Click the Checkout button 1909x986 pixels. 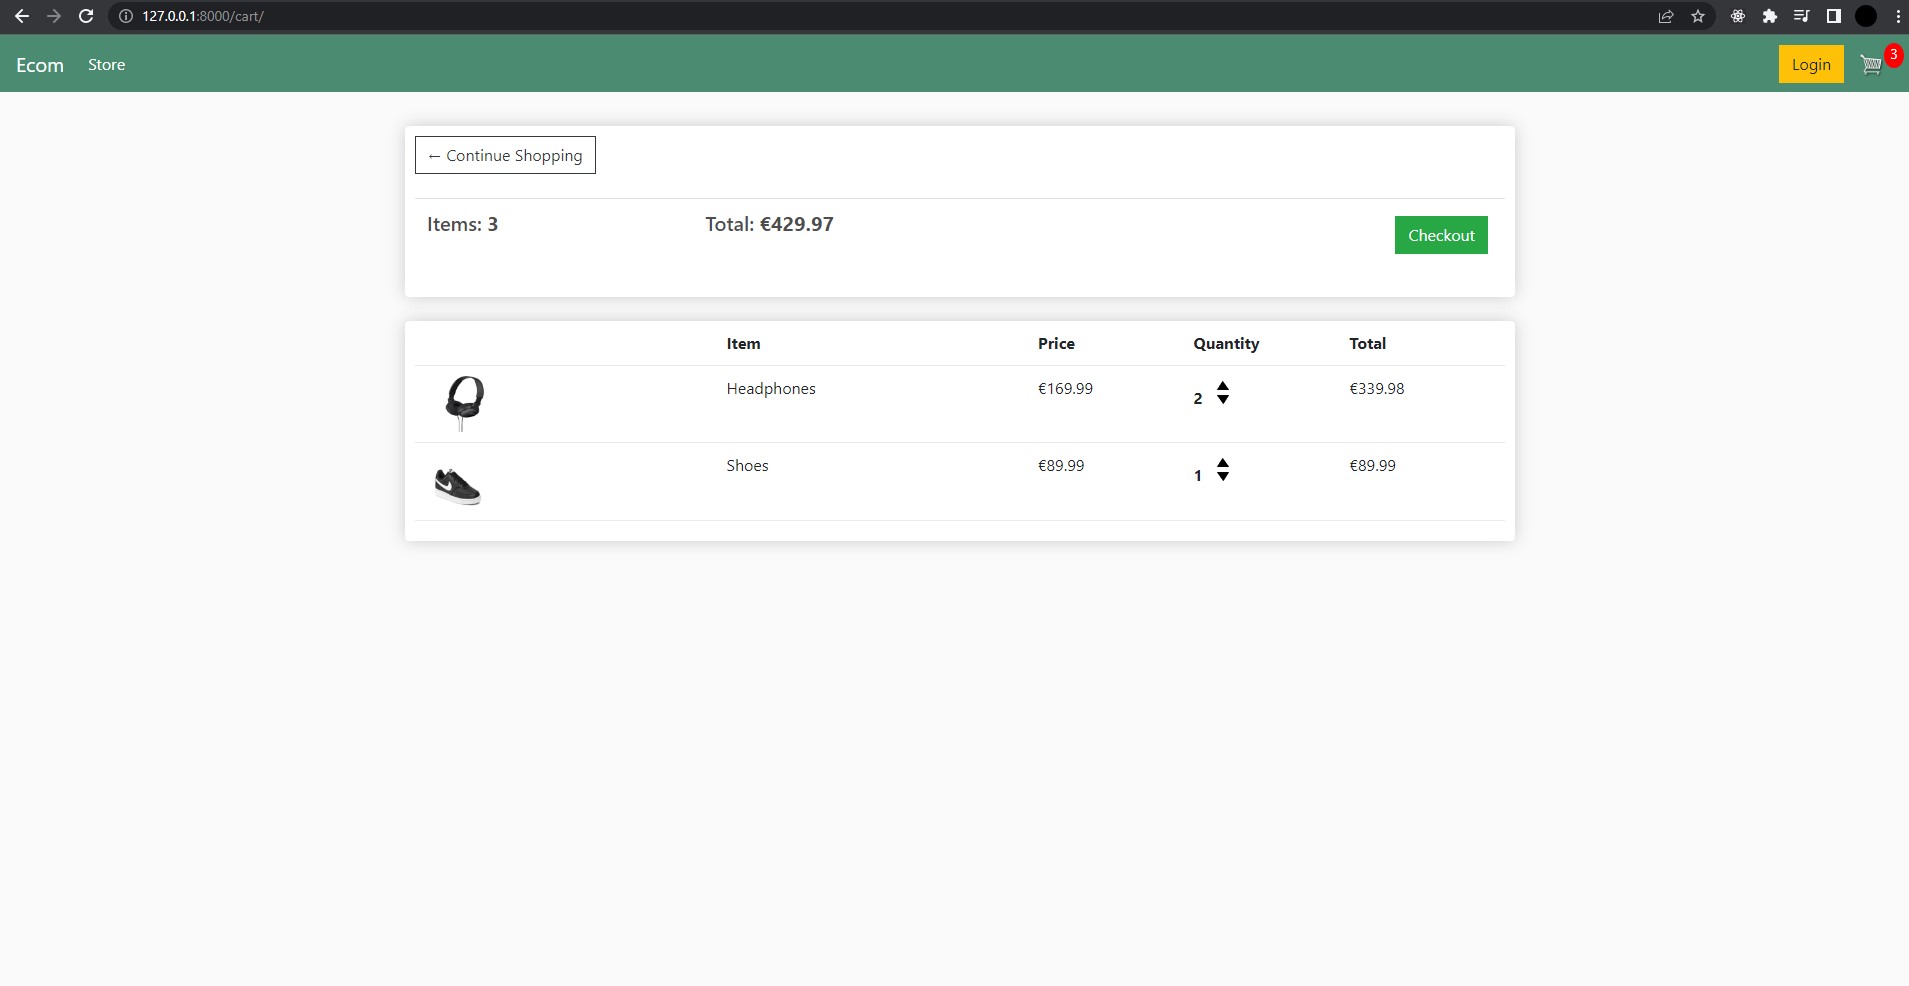tap(1441, 234)
